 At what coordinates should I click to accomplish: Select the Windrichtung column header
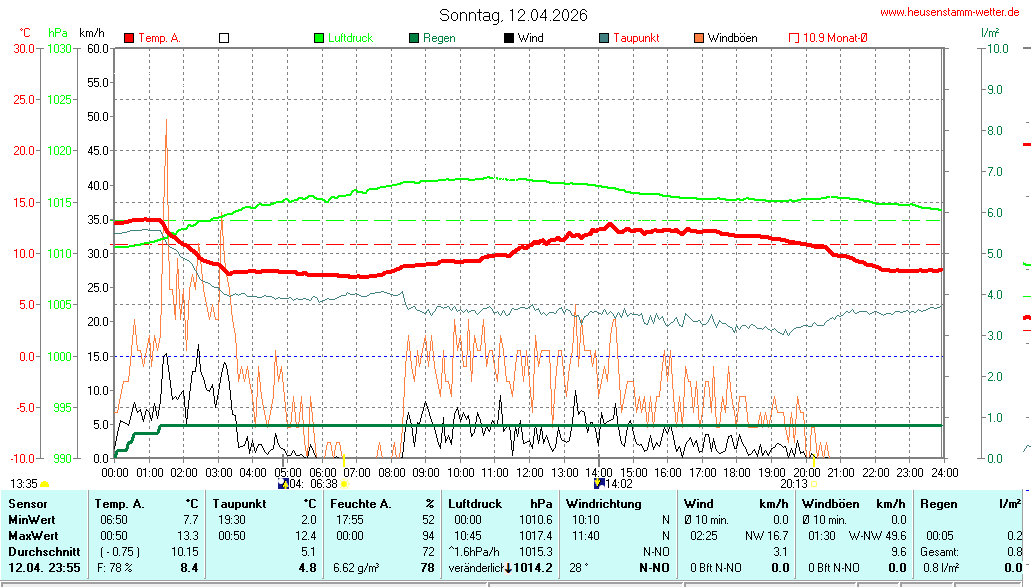coord(603,504)
